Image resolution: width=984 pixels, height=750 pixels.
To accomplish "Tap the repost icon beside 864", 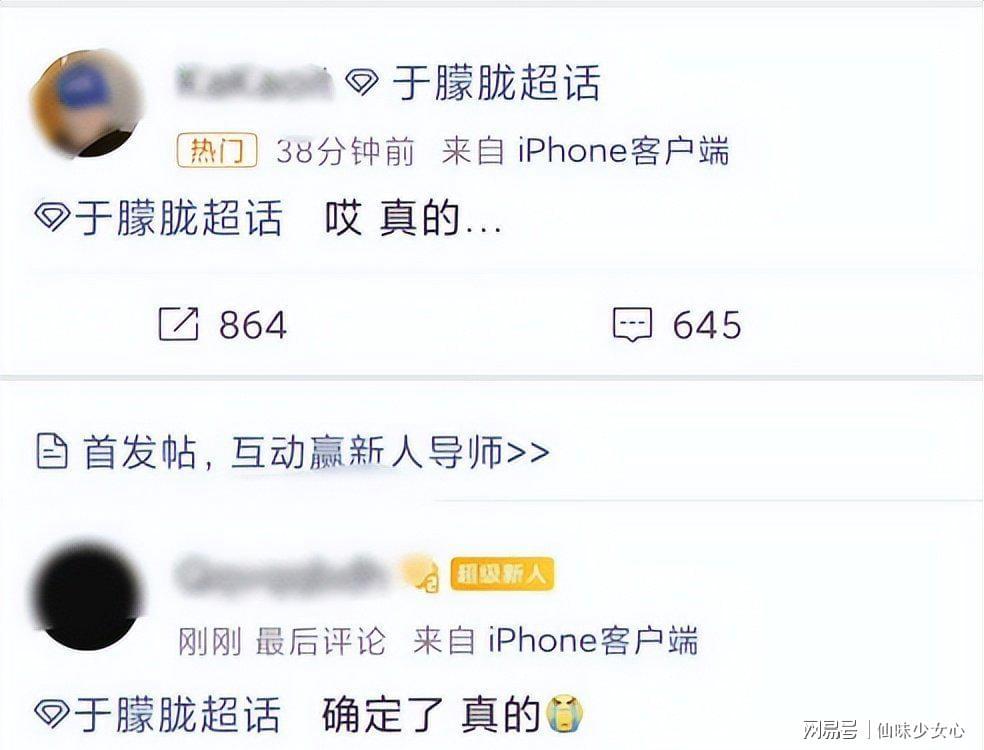I will (x=178, y=324).
